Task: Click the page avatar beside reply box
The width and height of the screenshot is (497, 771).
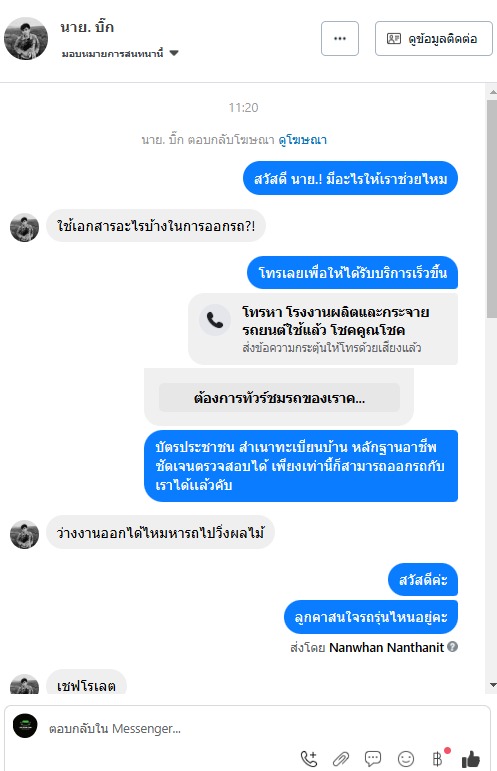Action: point(25,725)
